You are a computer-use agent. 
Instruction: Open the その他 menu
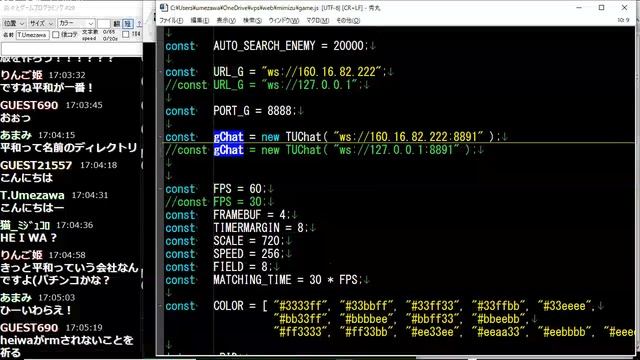[x=348, y=20]
